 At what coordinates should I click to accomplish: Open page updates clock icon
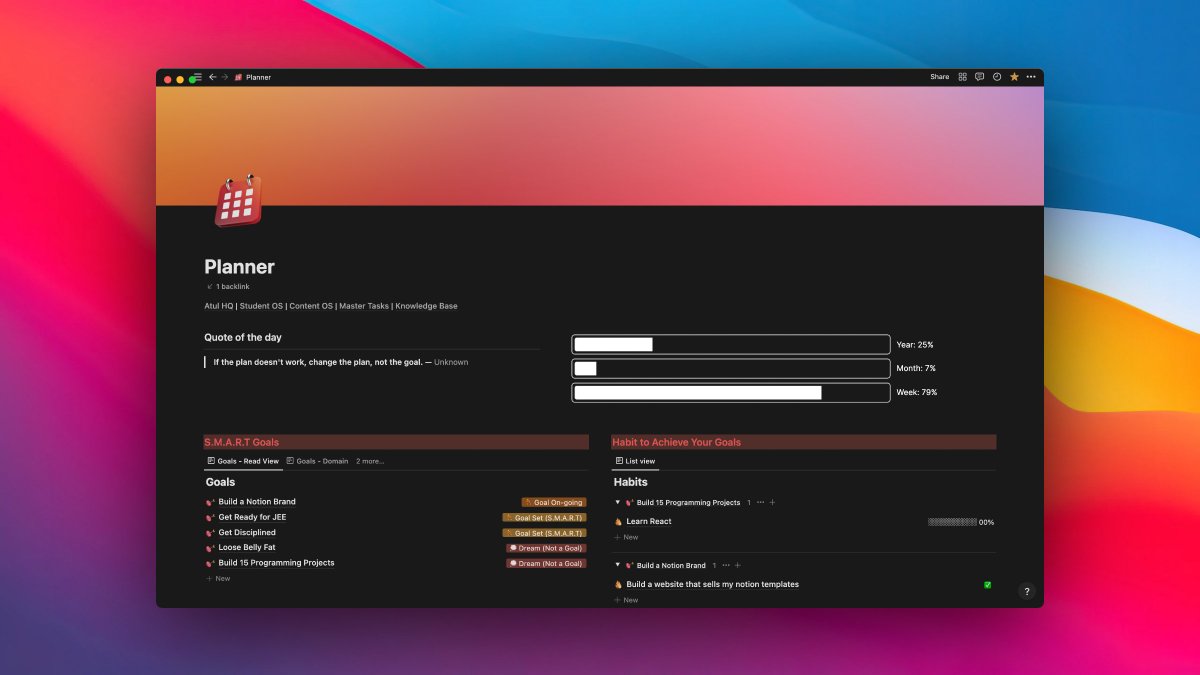(x=996, y=77)
